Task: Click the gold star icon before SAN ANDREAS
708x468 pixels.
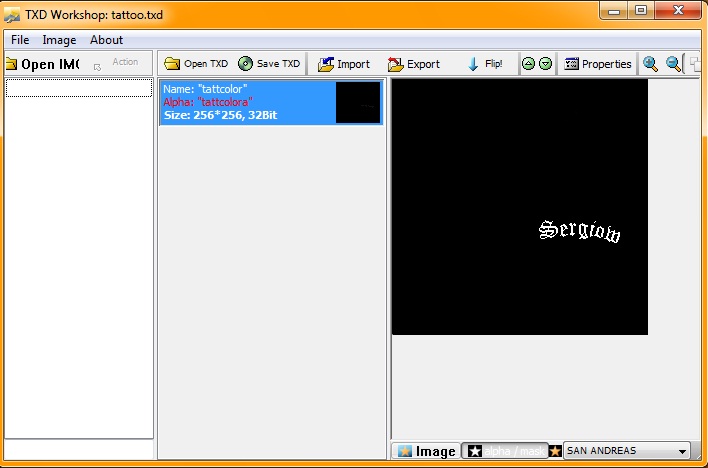Action: tap(555, 451)
